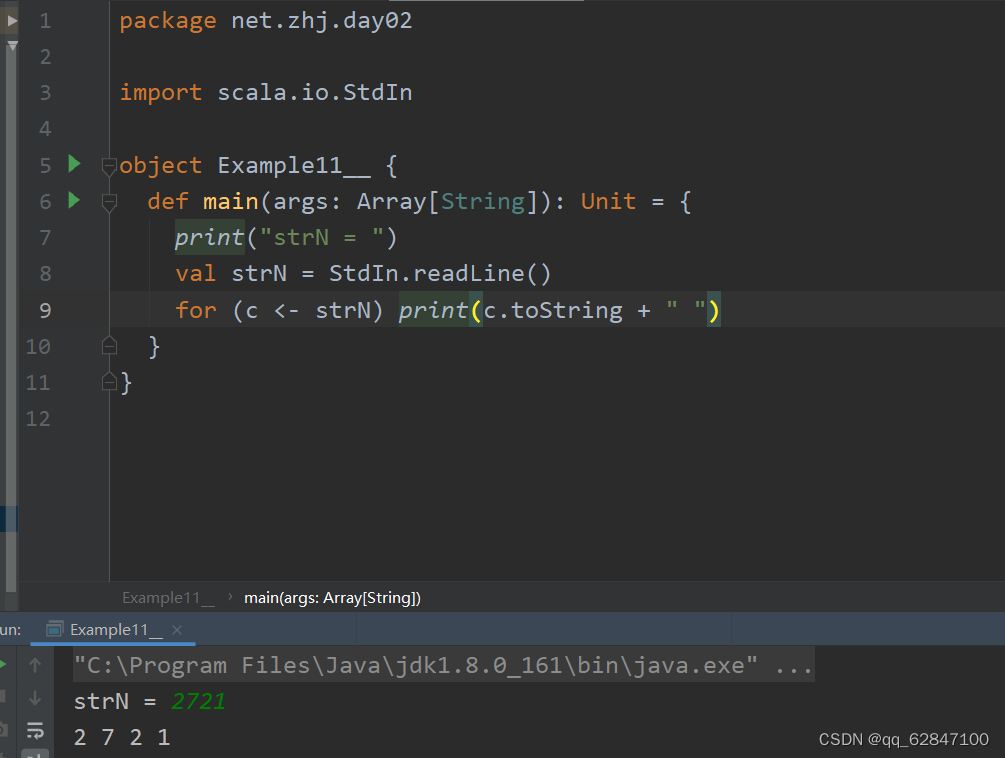
Task: Run main method from gutter line 6
Action: [x=74, y=201]
